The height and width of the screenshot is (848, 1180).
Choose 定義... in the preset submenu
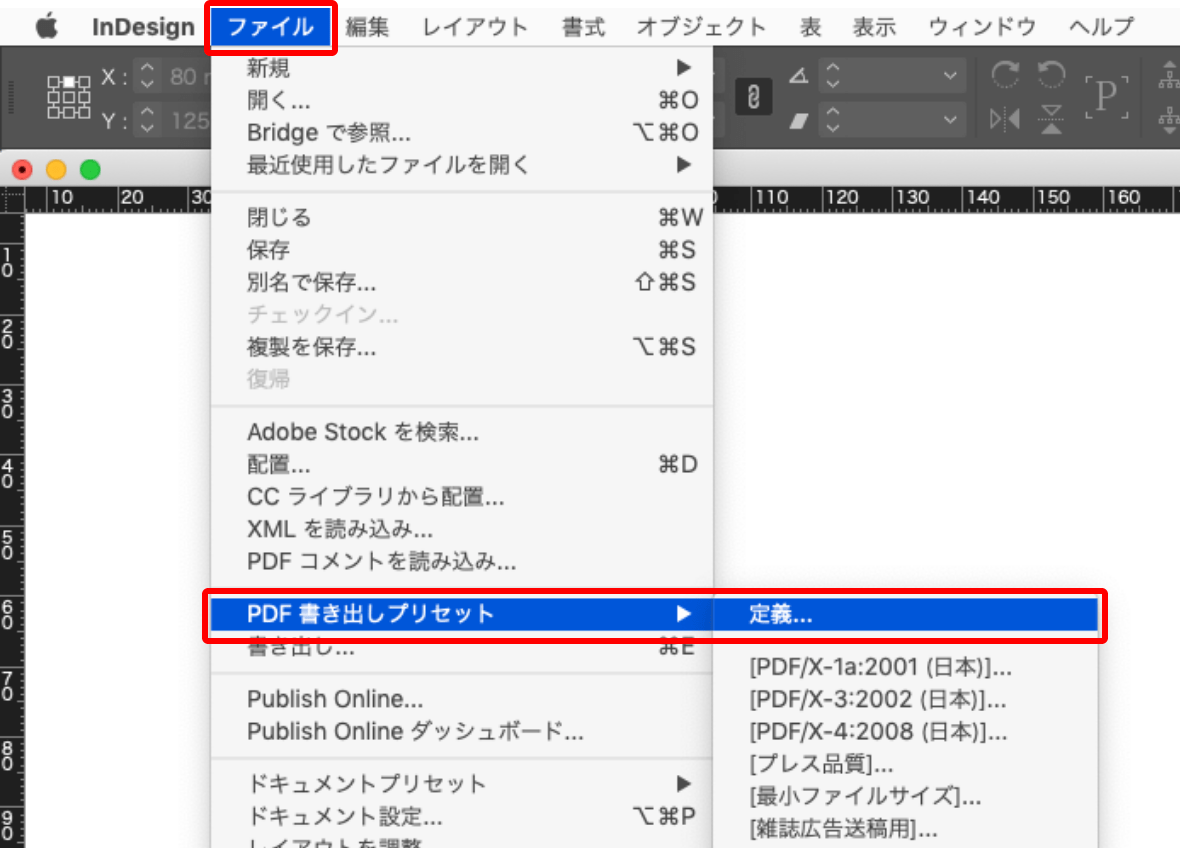[905, 615]
